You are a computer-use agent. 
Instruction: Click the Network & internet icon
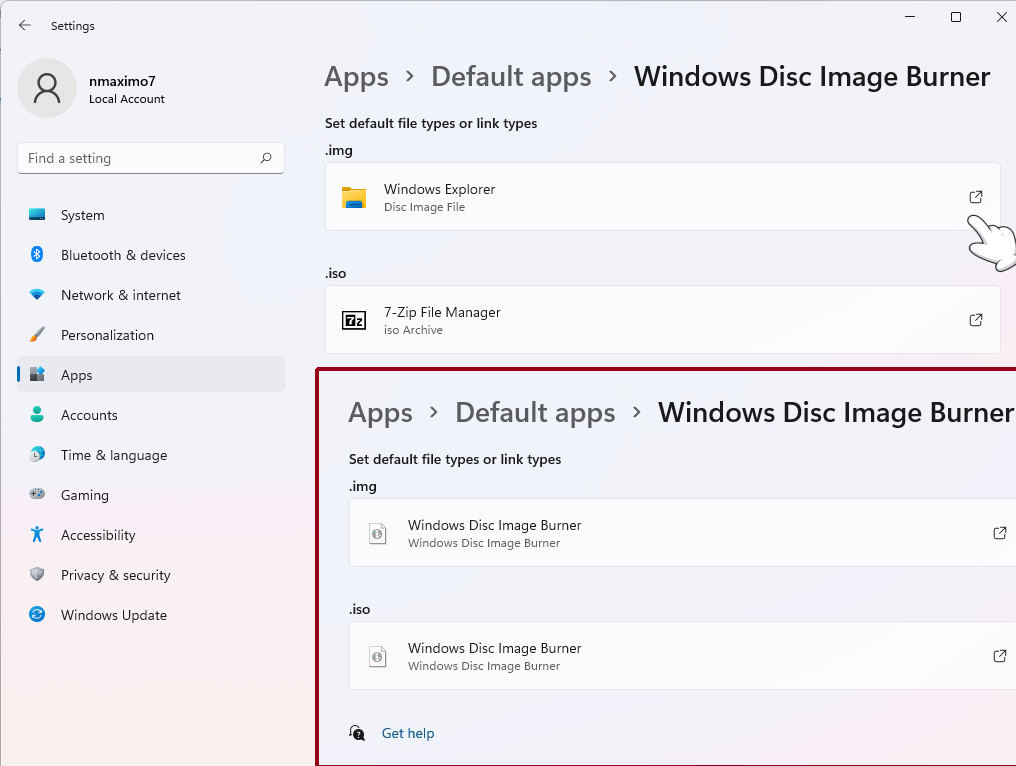(x=37, y=295)
